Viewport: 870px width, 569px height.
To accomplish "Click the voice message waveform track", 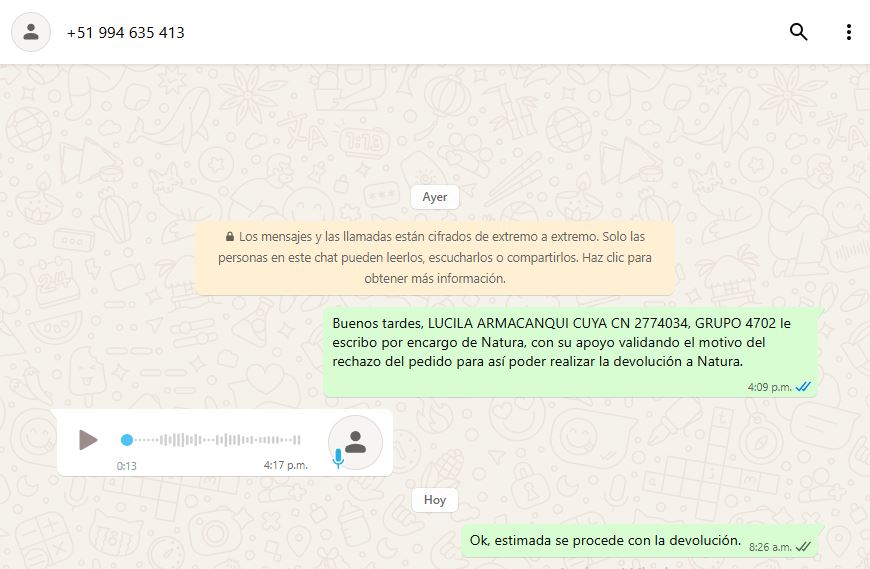I will [215, 440].
